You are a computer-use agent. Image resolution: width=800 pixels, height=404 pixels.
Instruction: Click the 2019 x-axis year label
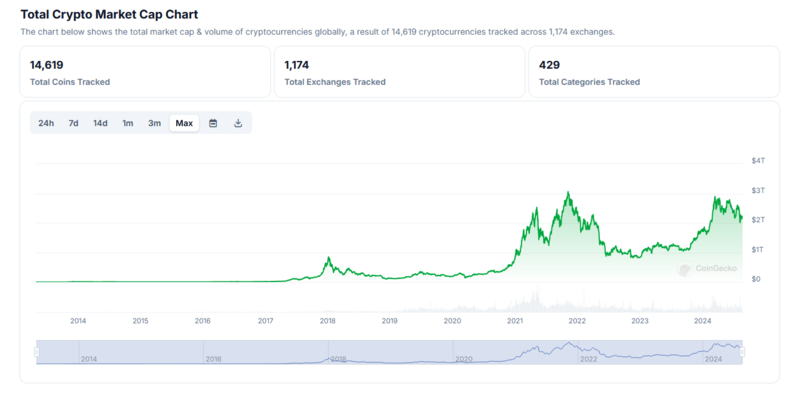pyautogui.click(x=390, y=321)
